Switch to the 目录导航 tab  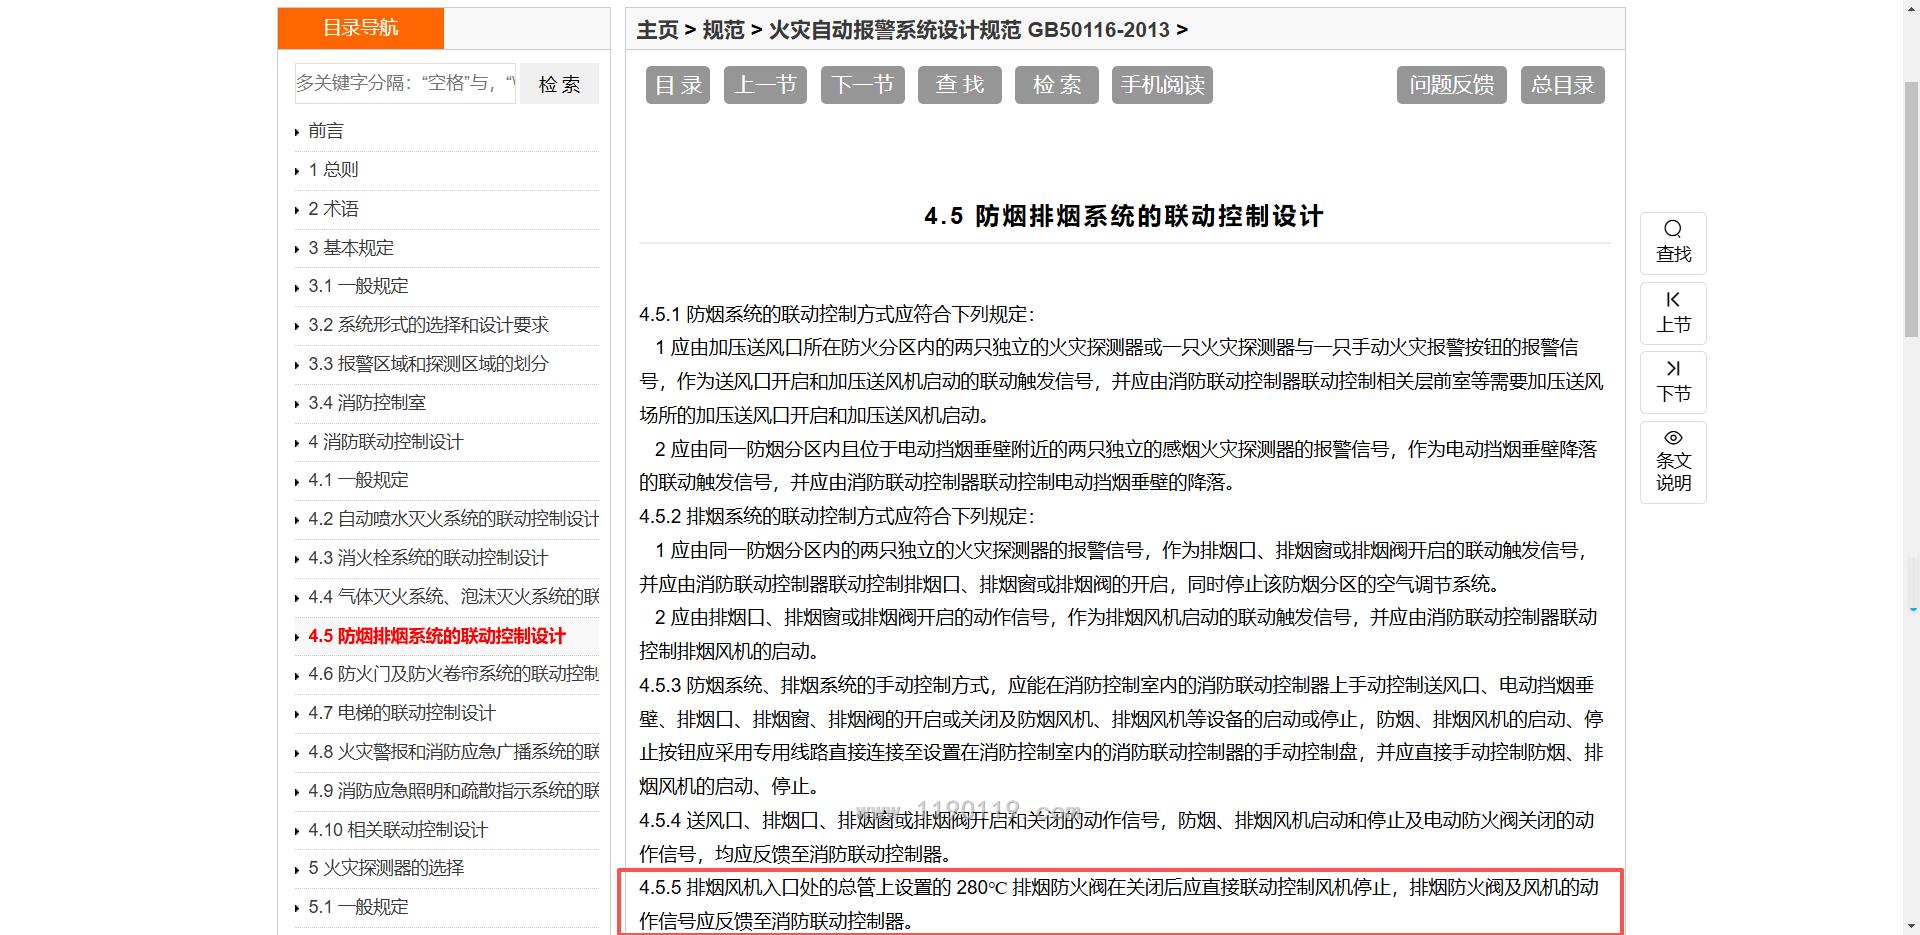[x=360, y=28]
